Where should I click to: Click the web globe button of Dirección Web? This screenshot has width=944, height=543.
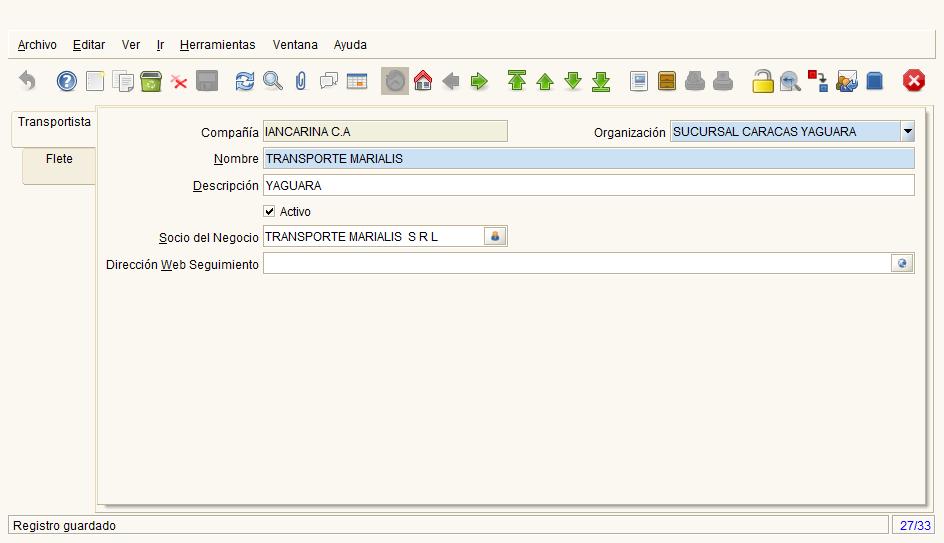[902, 263]
